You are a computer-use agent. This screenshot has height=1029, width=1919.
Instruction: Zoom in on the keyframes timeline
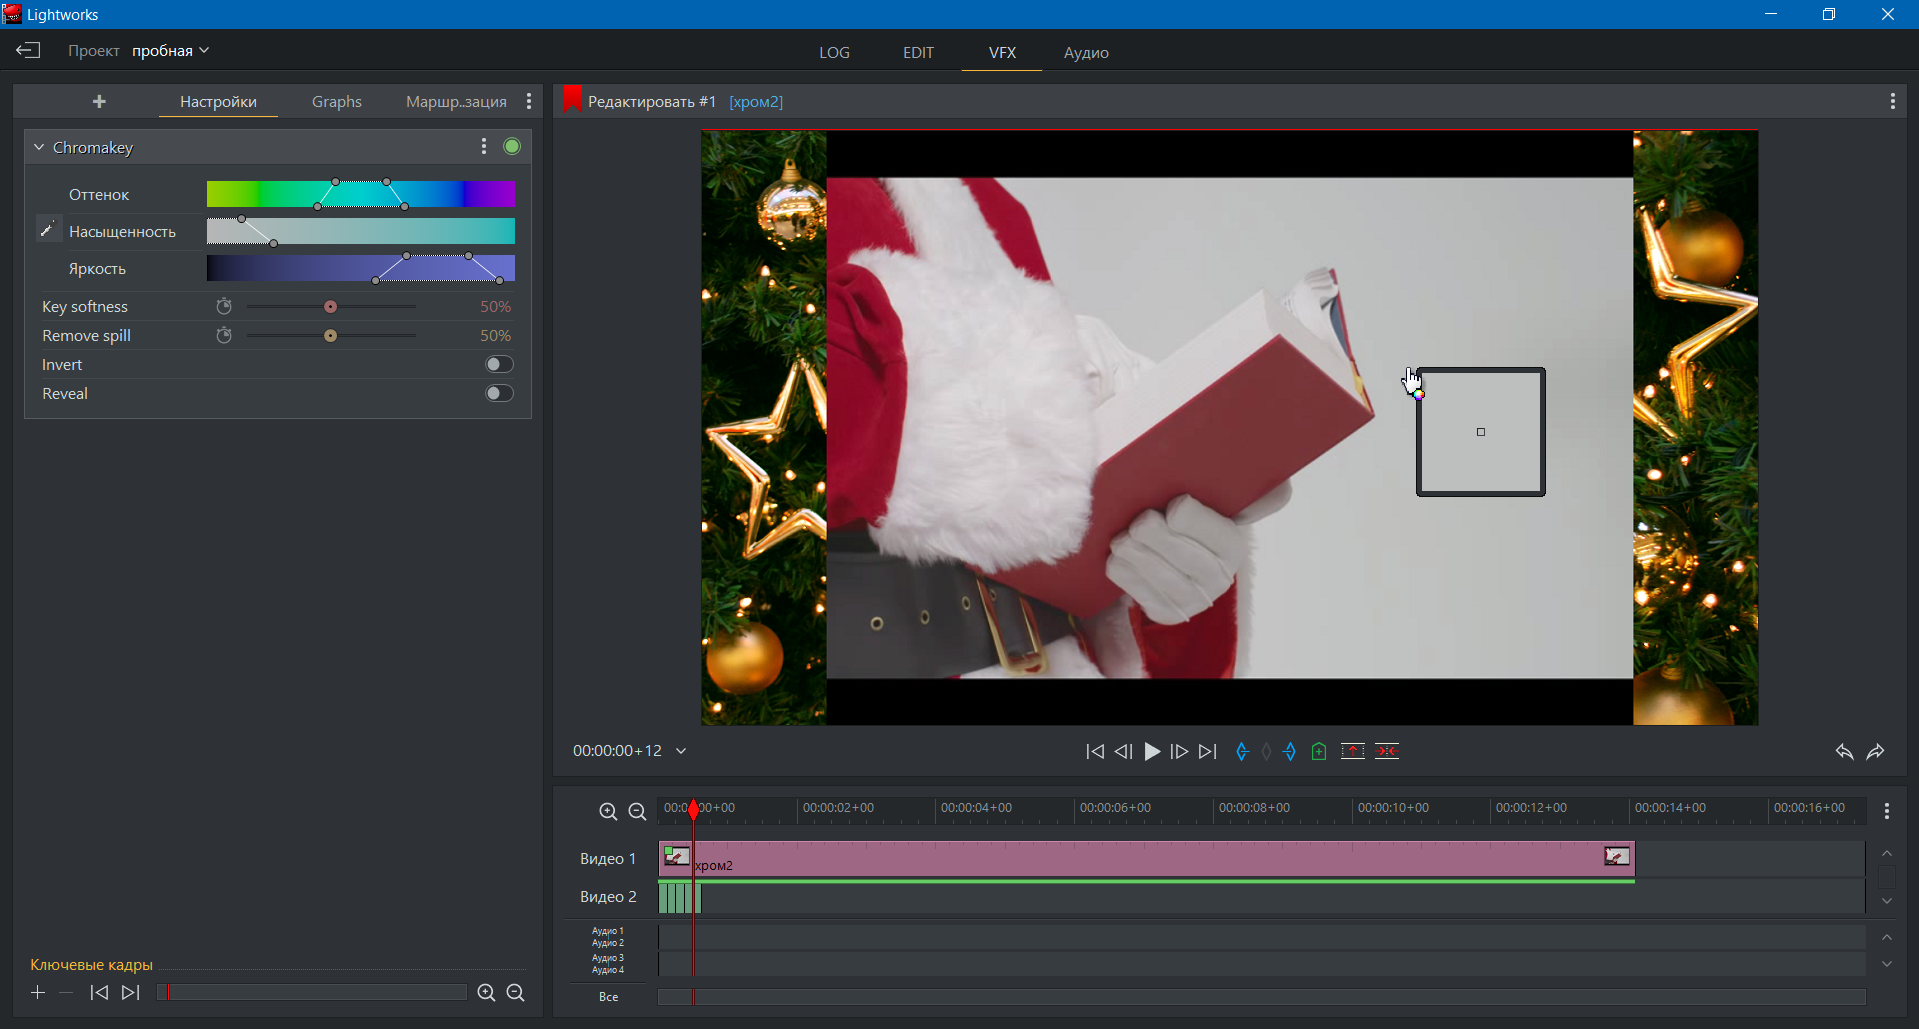pyautogui.click(x=486, y=993)
